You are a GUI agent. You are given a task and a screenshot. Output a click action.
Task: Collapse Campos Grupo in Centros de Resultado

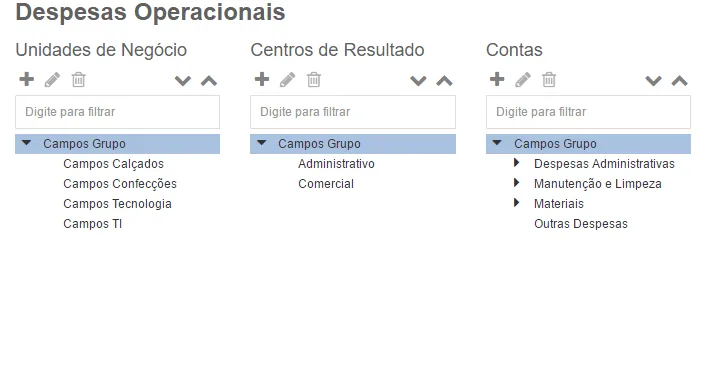click(x=262, y=143)
